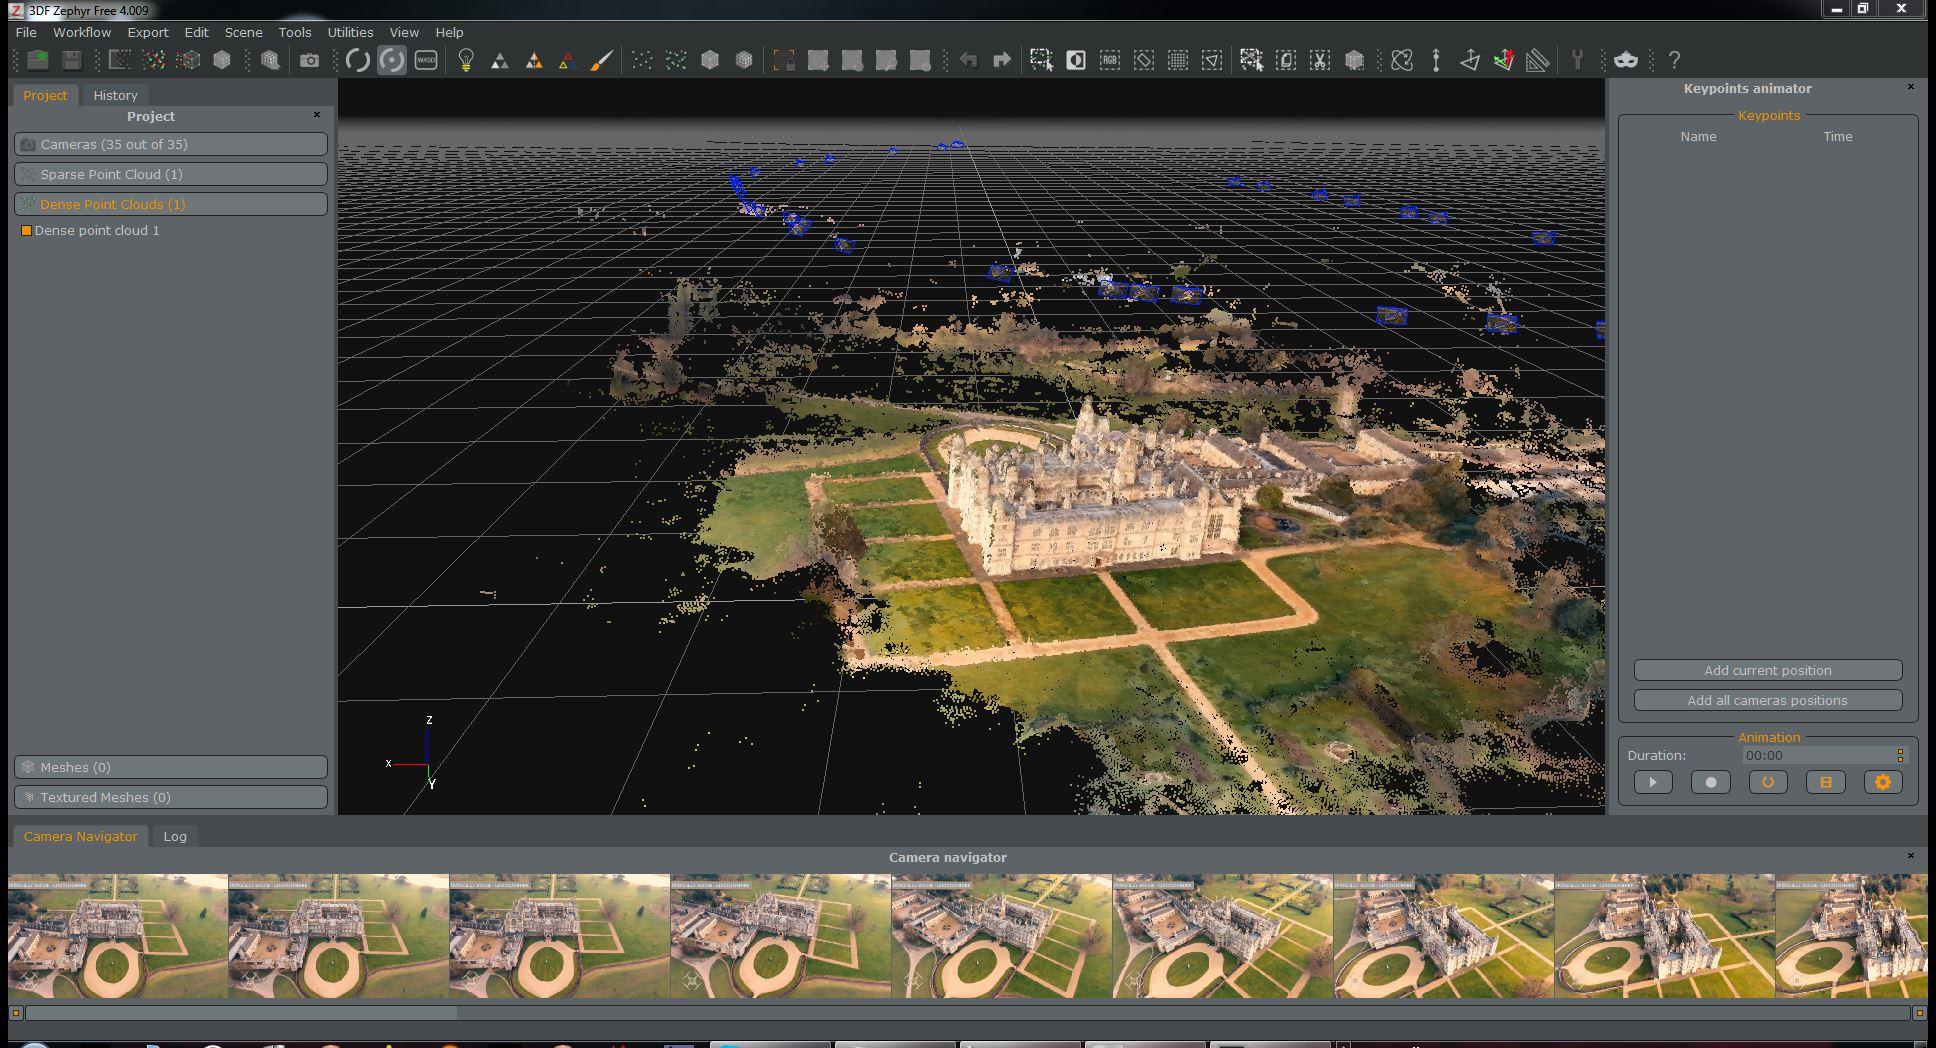Select the paintbrush tool icon
1936x1048 pixels.
601,60
